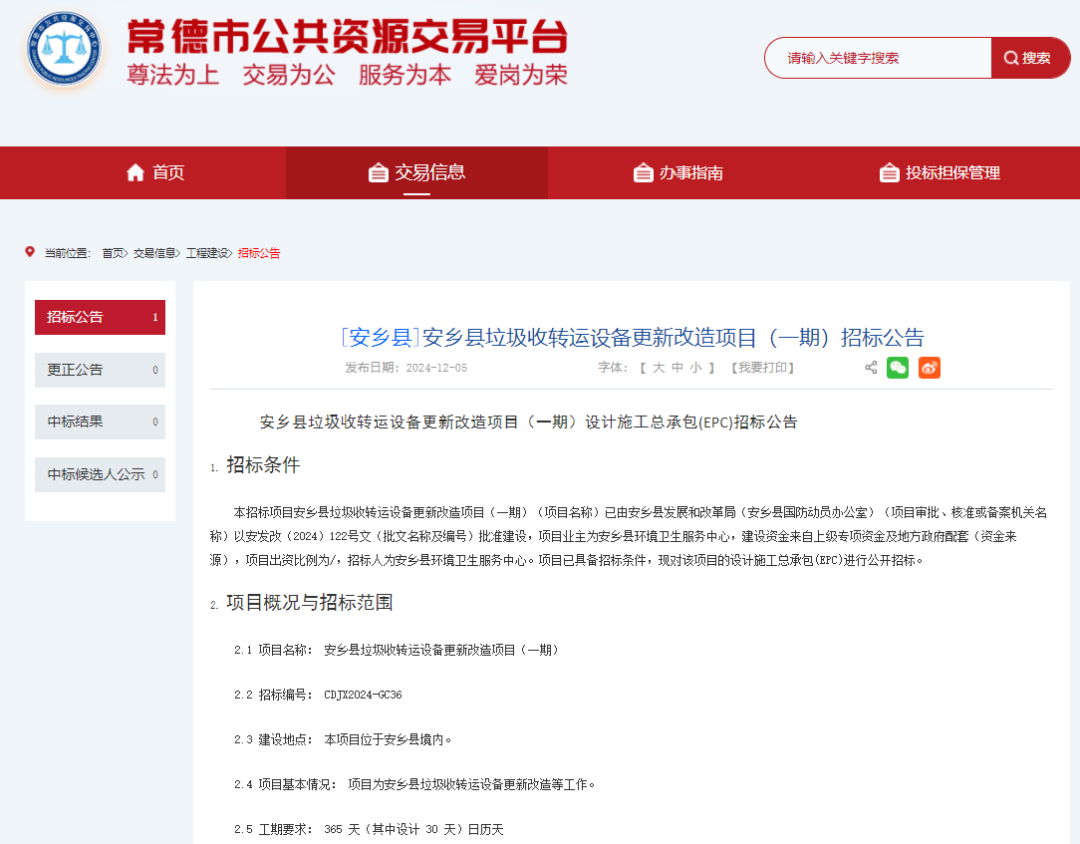Click the 2.5 工期要求 line
The width and height of the screenshot is (1080, 844).
coord(368,829)
